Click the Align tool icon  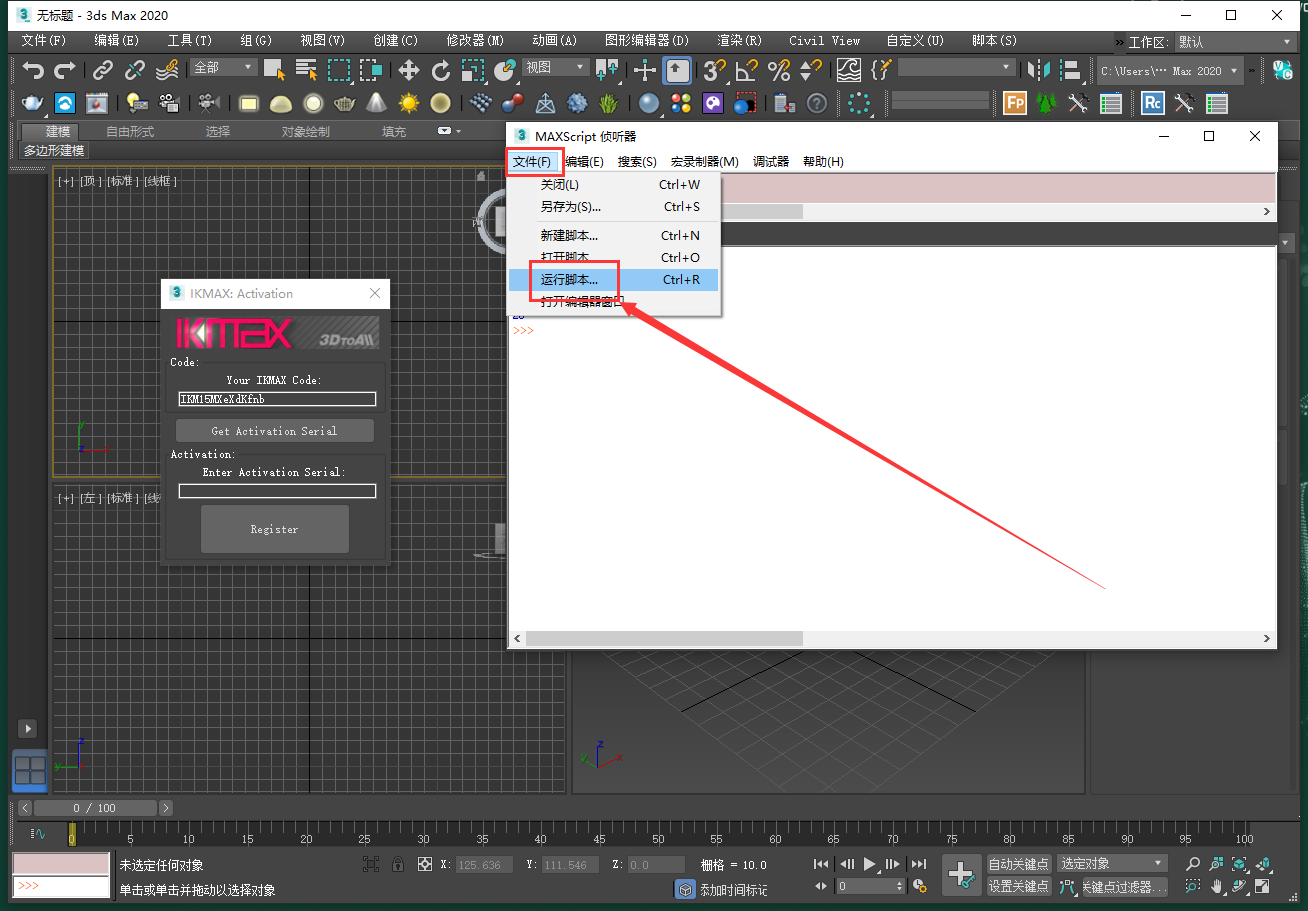point(1071,70)
